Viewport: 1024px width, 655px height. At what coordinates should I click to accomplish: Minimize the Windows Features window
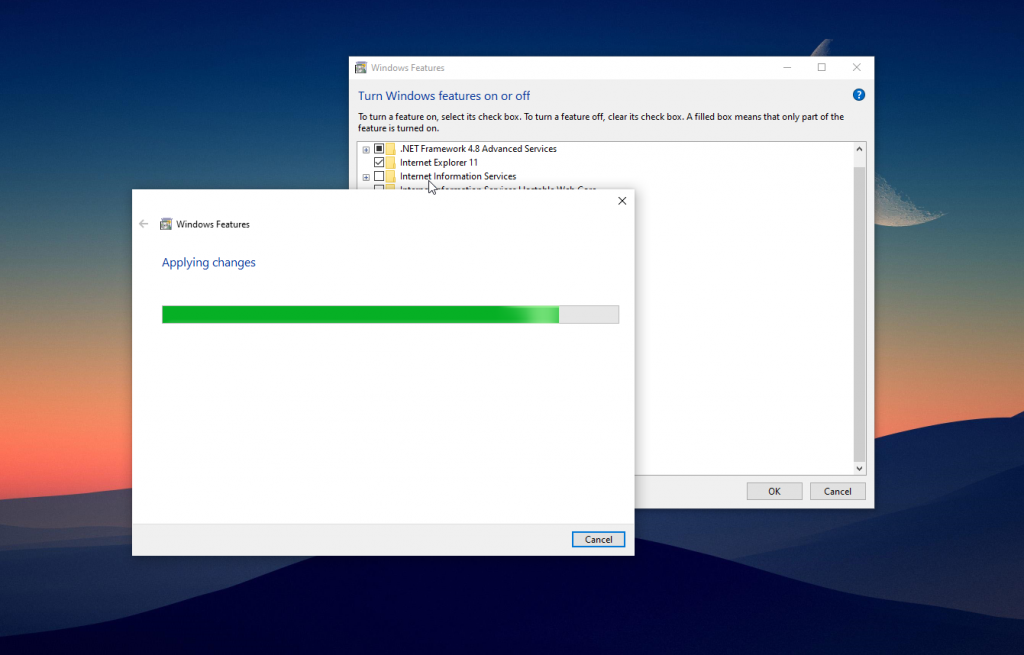click(787, 67)
